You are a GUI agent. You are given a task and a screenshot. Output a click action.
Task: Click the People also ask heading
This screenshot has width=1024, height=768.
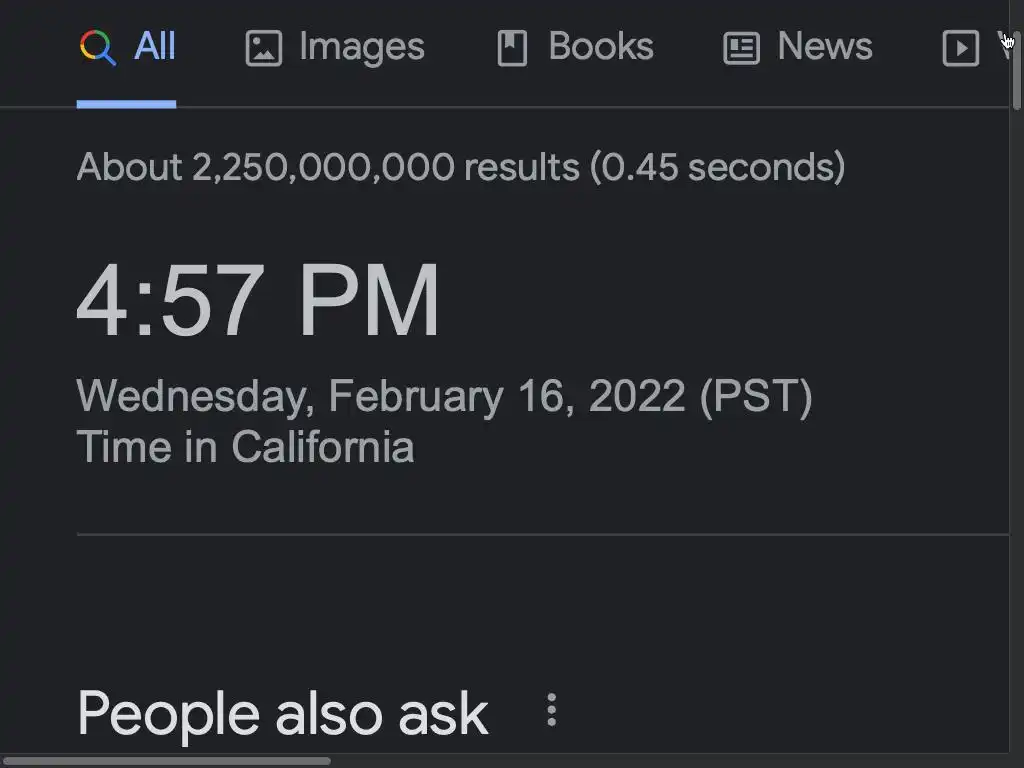[x=282, y=714]
